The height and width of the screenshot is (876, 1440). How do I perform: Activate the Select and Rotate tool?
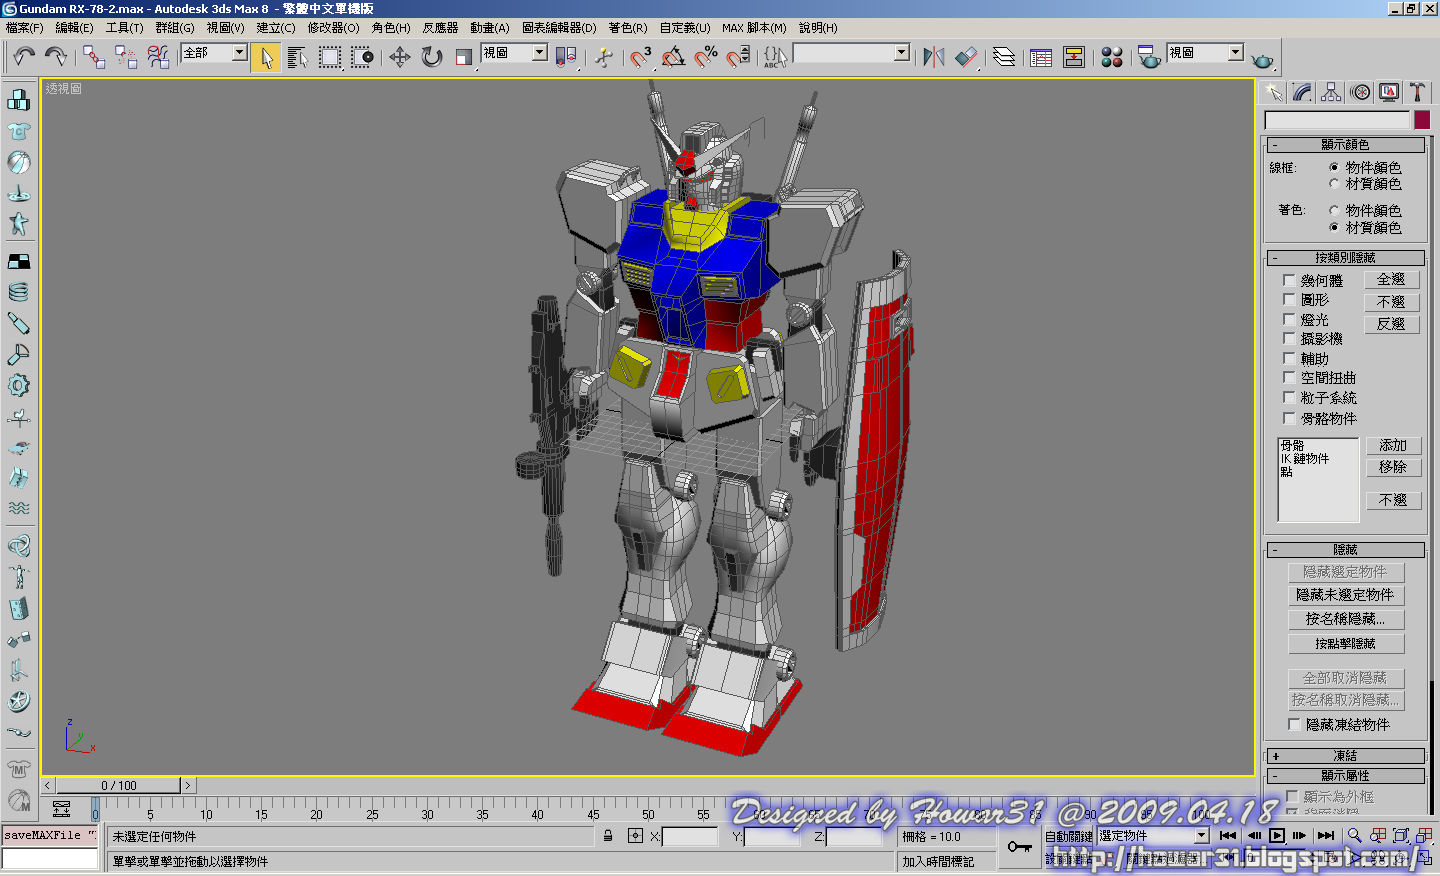(x=432, y=57)
